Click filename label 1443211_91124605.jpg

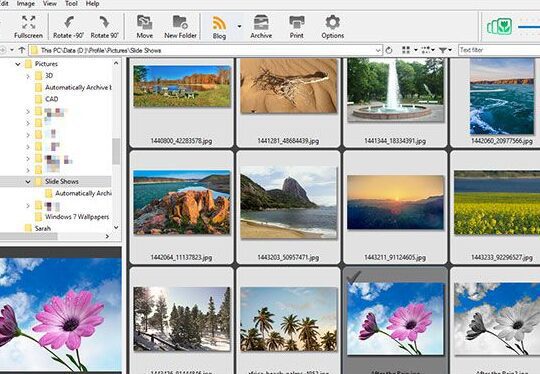pyautogui.click(x=395, y=258)
